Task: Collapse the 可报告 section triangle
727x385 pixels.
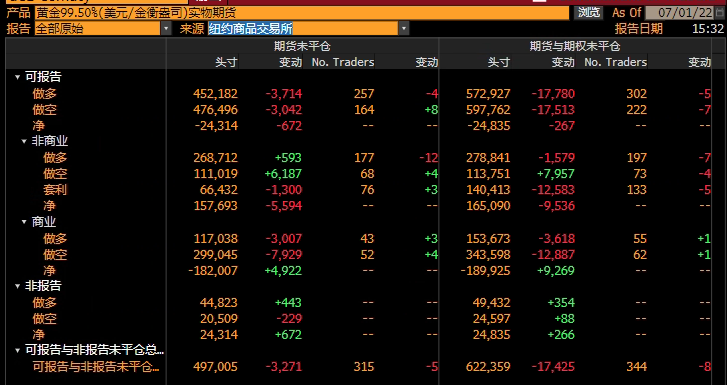Action: (18, 77)
